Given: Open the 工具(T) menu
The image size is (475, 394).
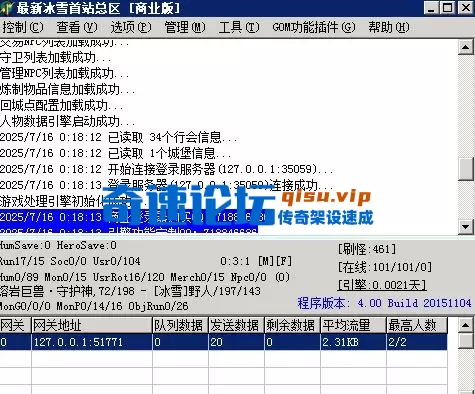Looking at the screenshot, I should pos(239,27).
